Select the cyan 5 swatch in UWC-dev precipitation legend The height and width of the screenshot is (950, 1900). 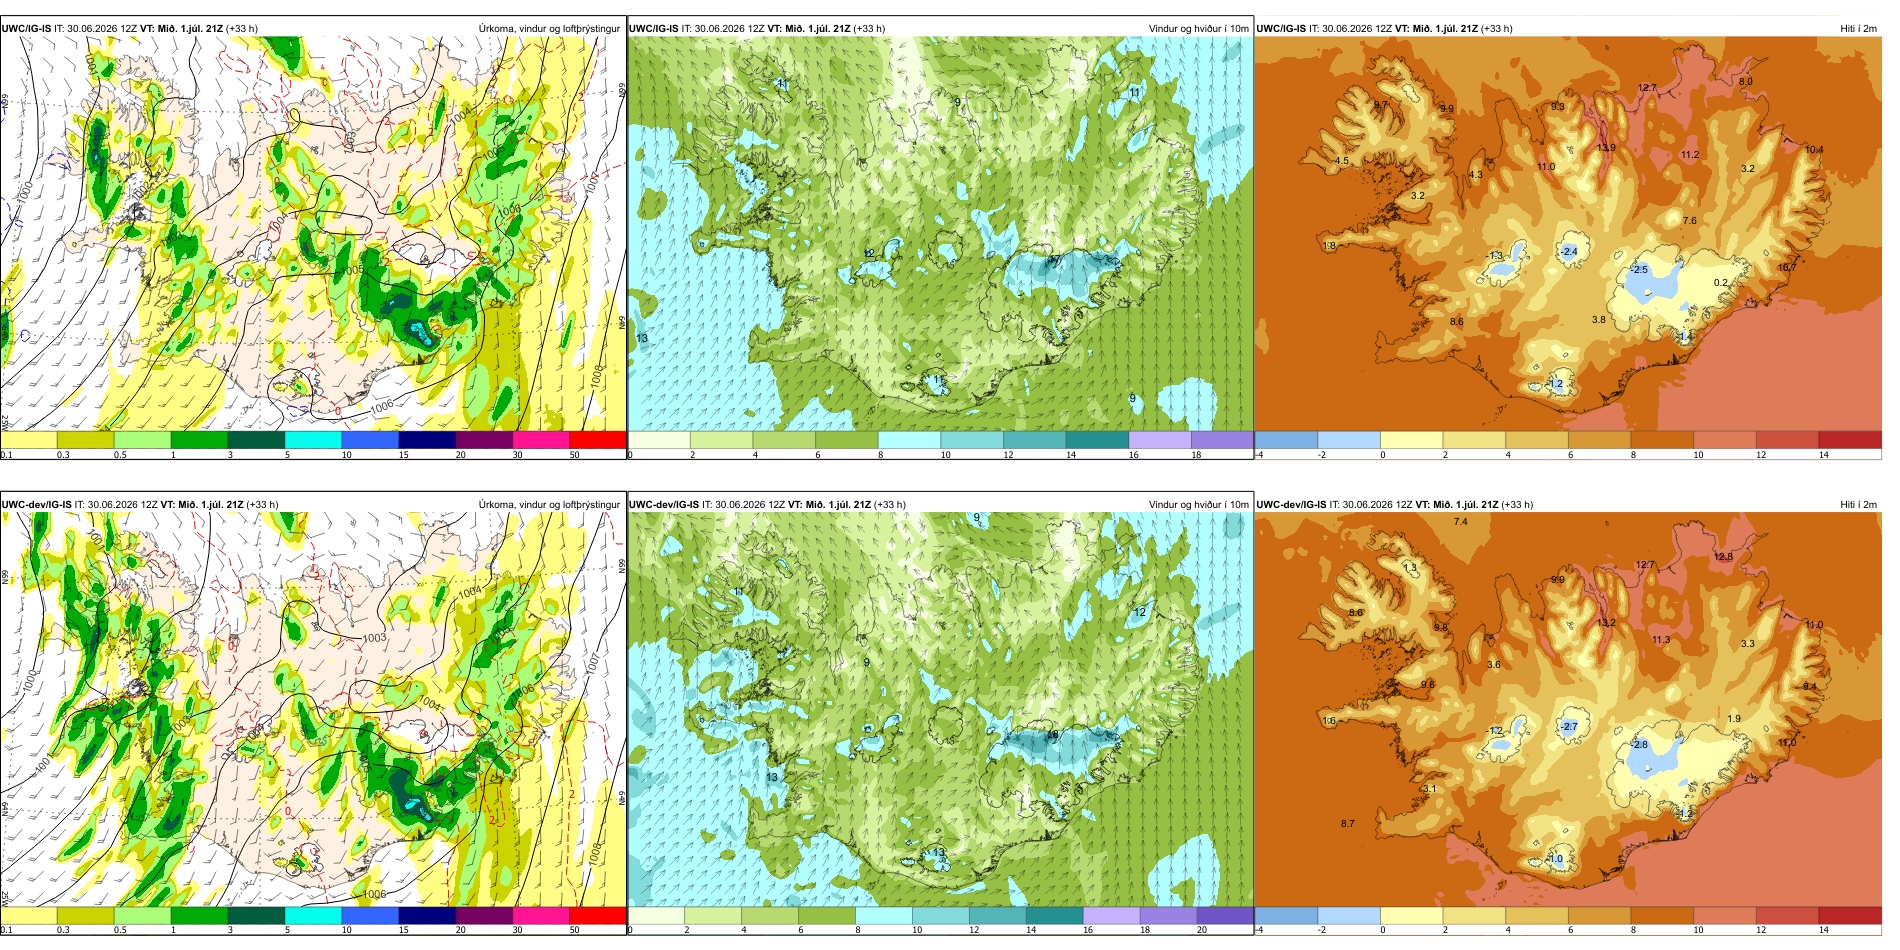pos(313,915)
